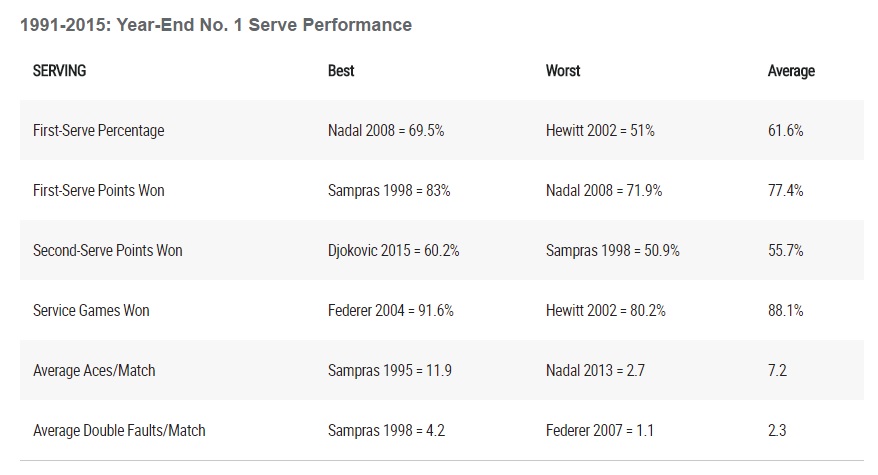Select the Best column header

coord(341,71)
